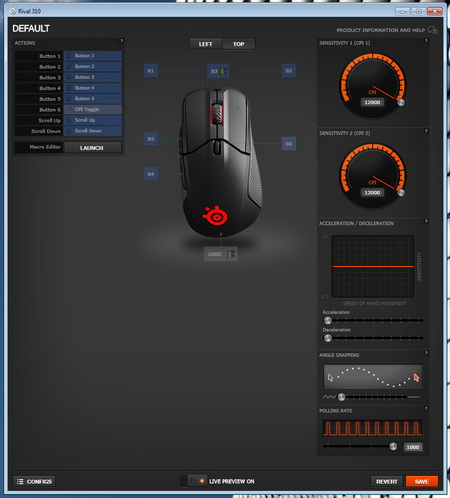
Task: Click Acceleration/Deceleration help question mark
Action: [426, 221]
